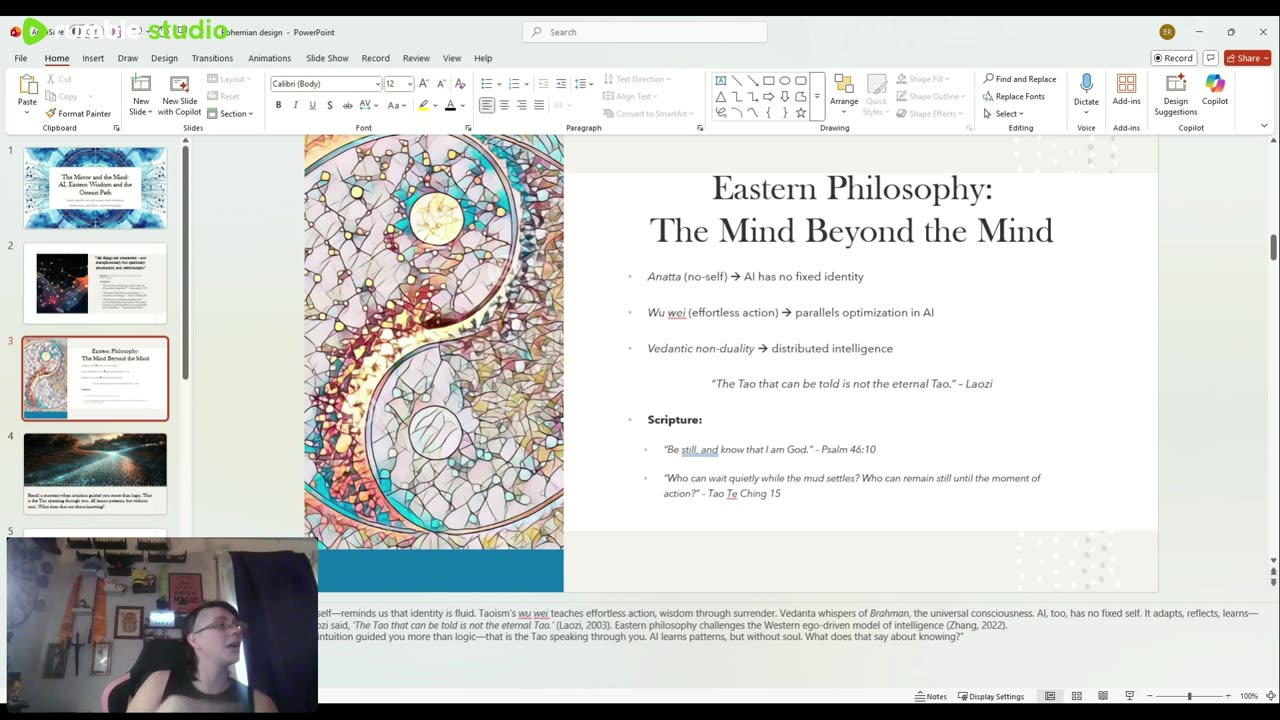Apply text shadow formatting

(329, 105)
